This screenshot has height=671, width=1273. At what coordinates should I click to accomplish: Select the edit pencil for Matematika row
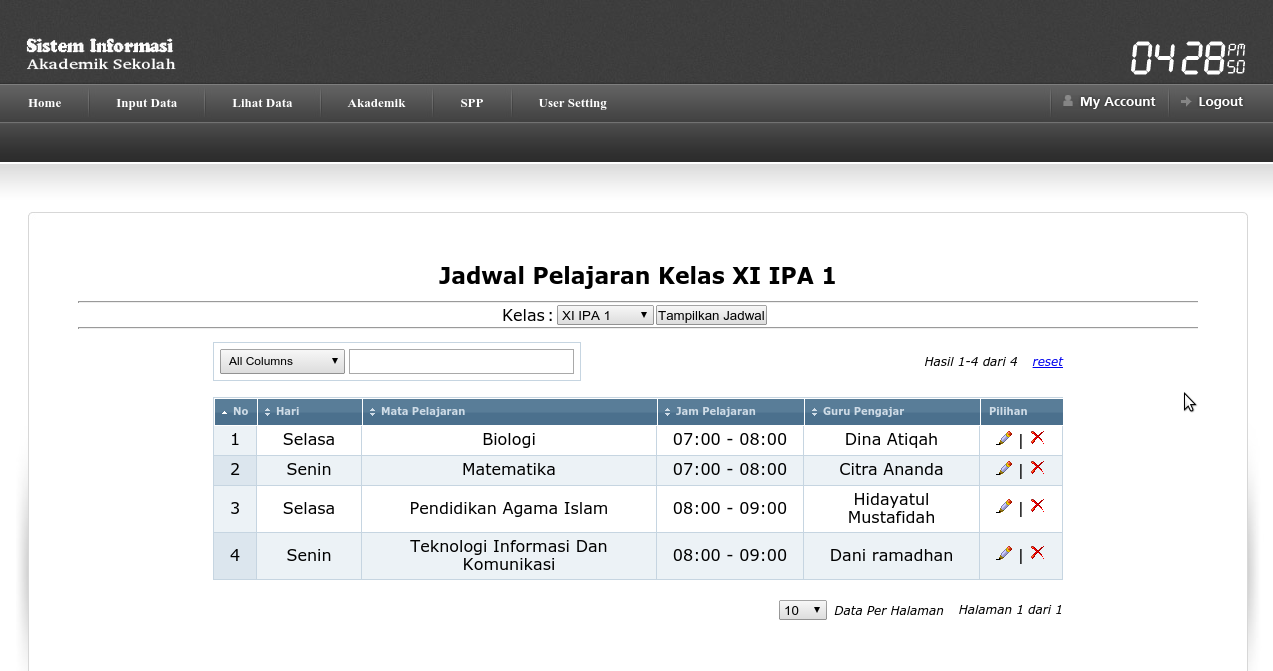(x=1004, y=468)
